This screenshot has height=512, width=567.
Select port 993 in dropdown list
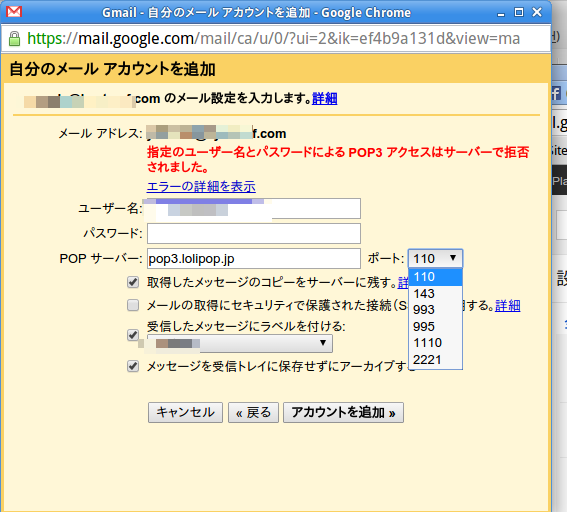coord(435,310)
